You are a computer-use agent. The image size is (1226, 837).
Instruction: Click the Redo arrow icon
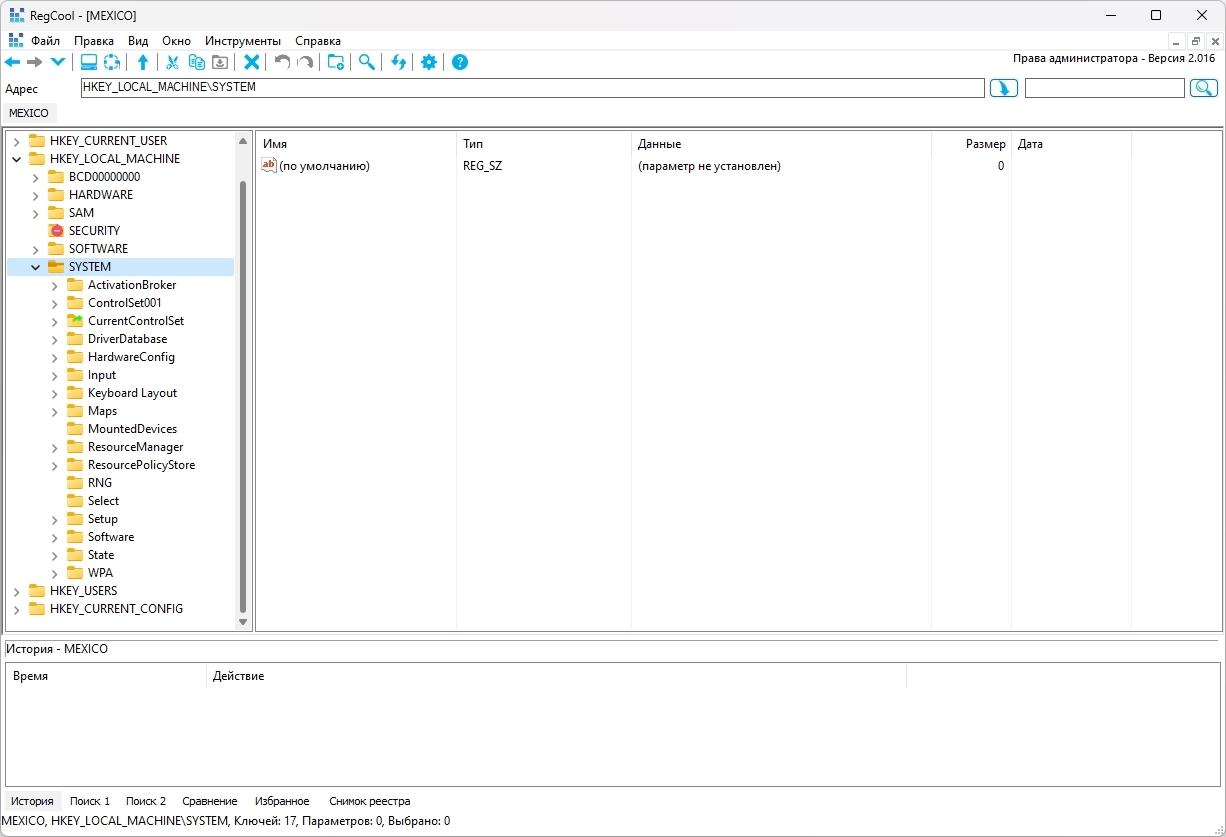305,62
